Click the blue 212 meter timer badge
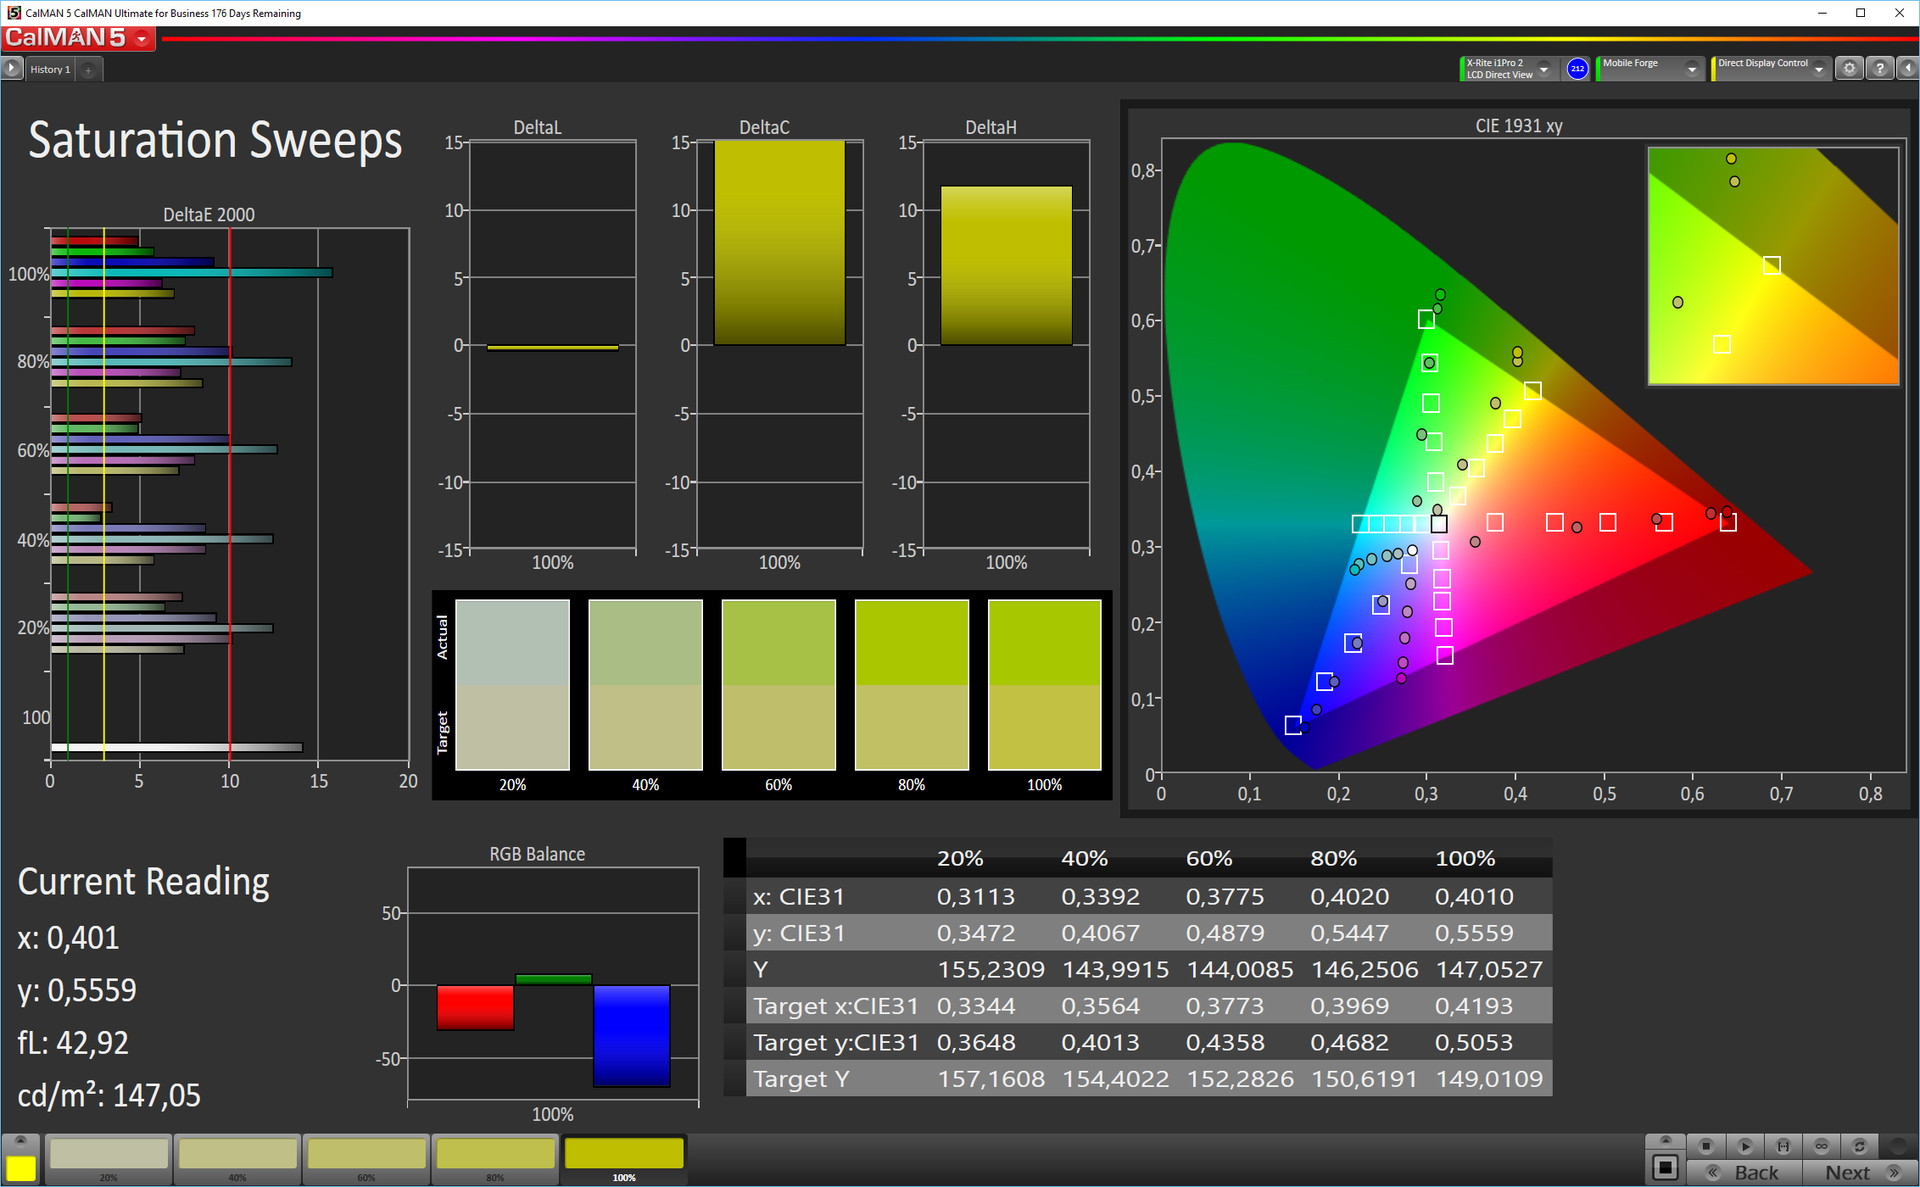The width and height of the screenshot is (1920, 1187). click(1577, 69)
